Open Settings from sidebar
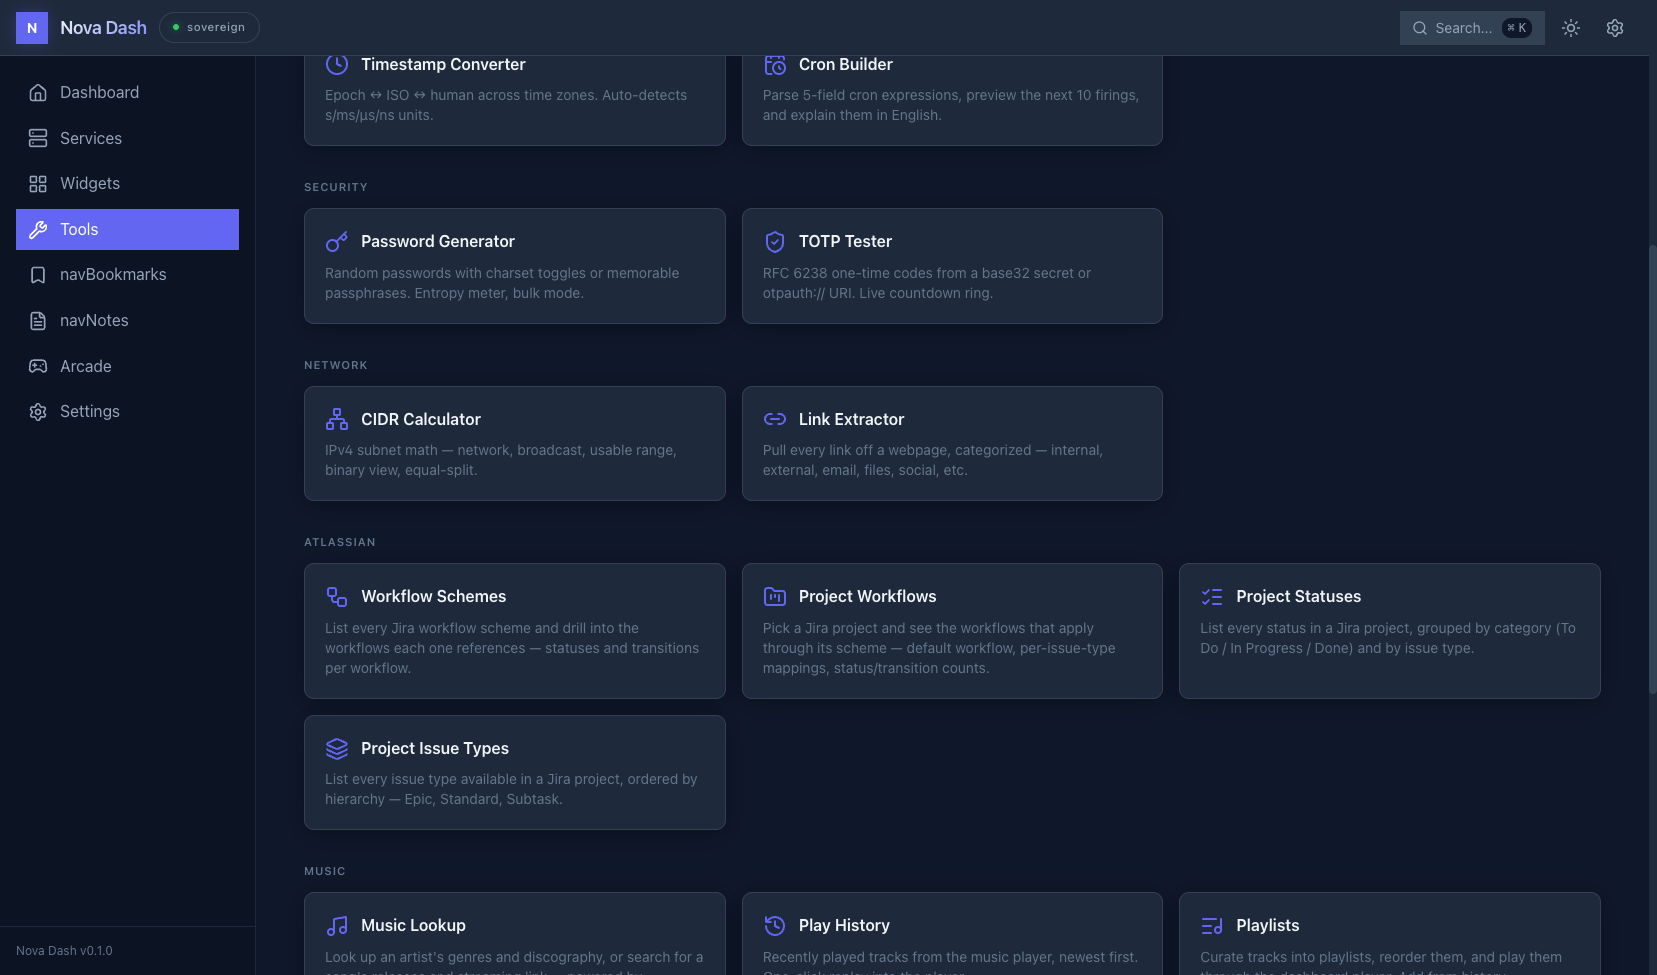 pos(127,412)
